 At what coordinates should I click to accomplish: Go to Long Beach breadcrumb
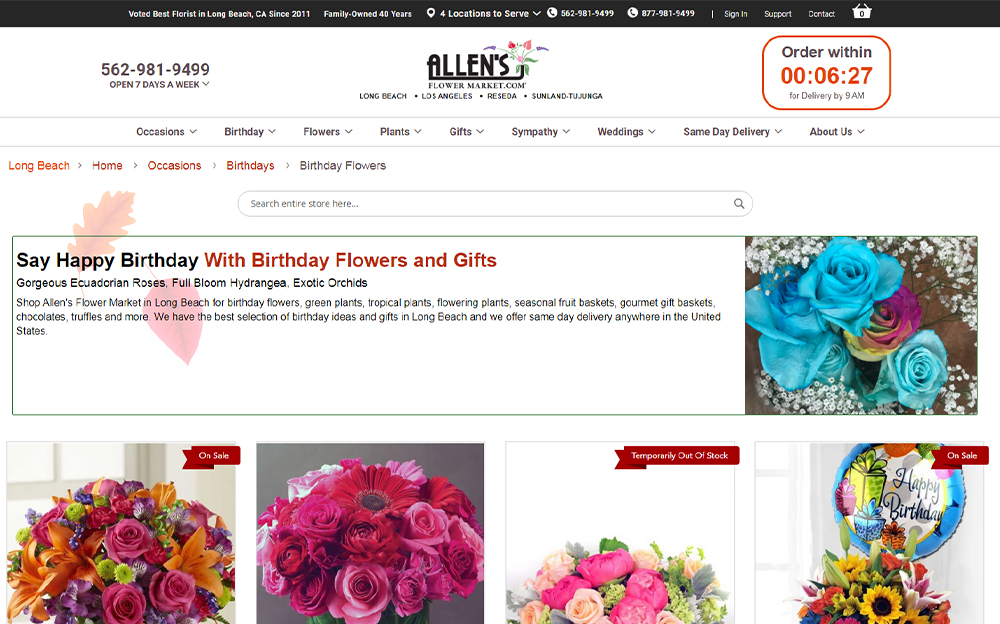click(39, 165)
